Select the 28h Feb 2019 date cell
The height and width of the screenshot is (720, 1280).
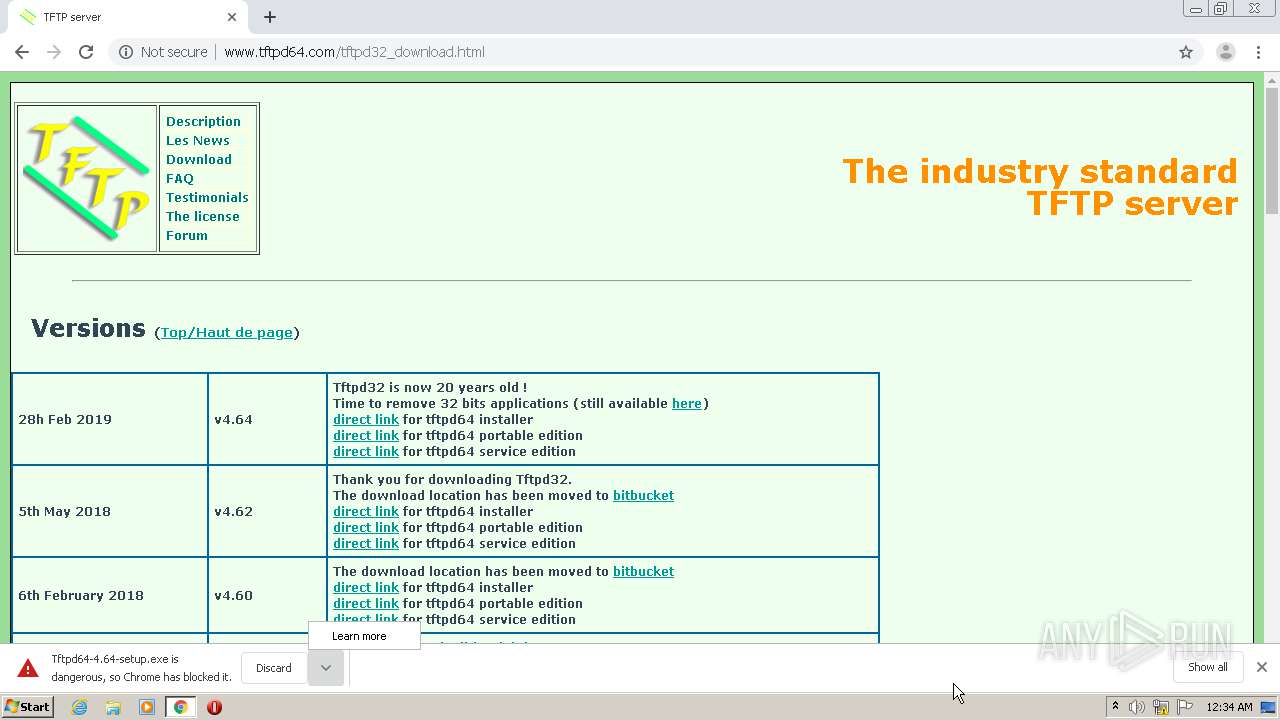tap(110, 419)
